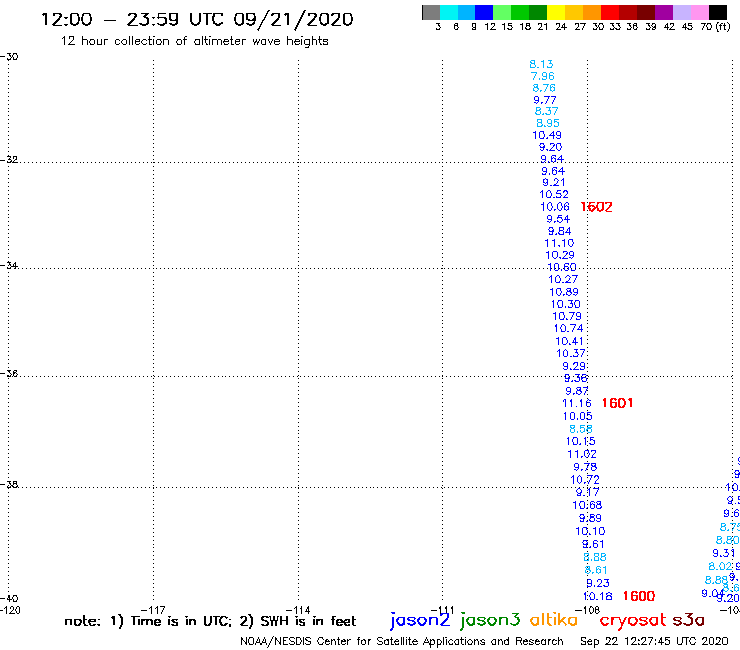Select the purple swatch in the legend
This screenshot has width=740, height=650.
tap(664, 12)
